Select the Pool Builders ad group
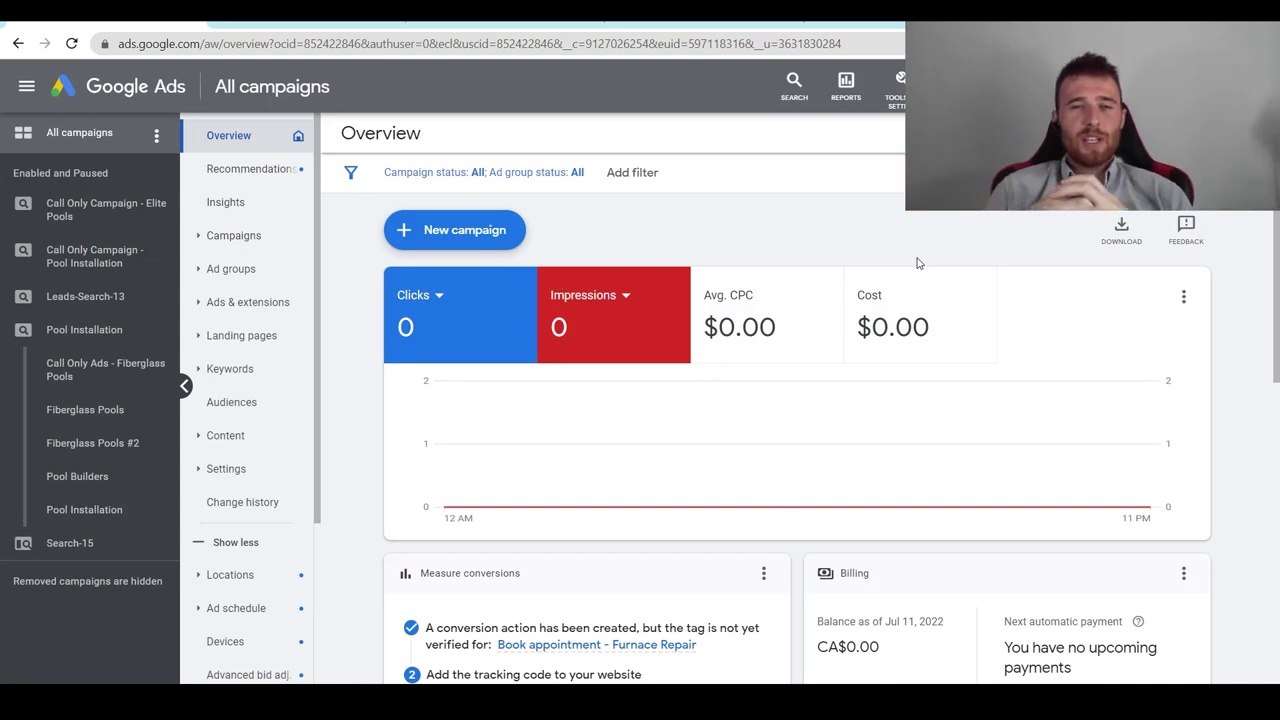The image size is (1280, 720). pyautogui.click(x=77, y=476)
